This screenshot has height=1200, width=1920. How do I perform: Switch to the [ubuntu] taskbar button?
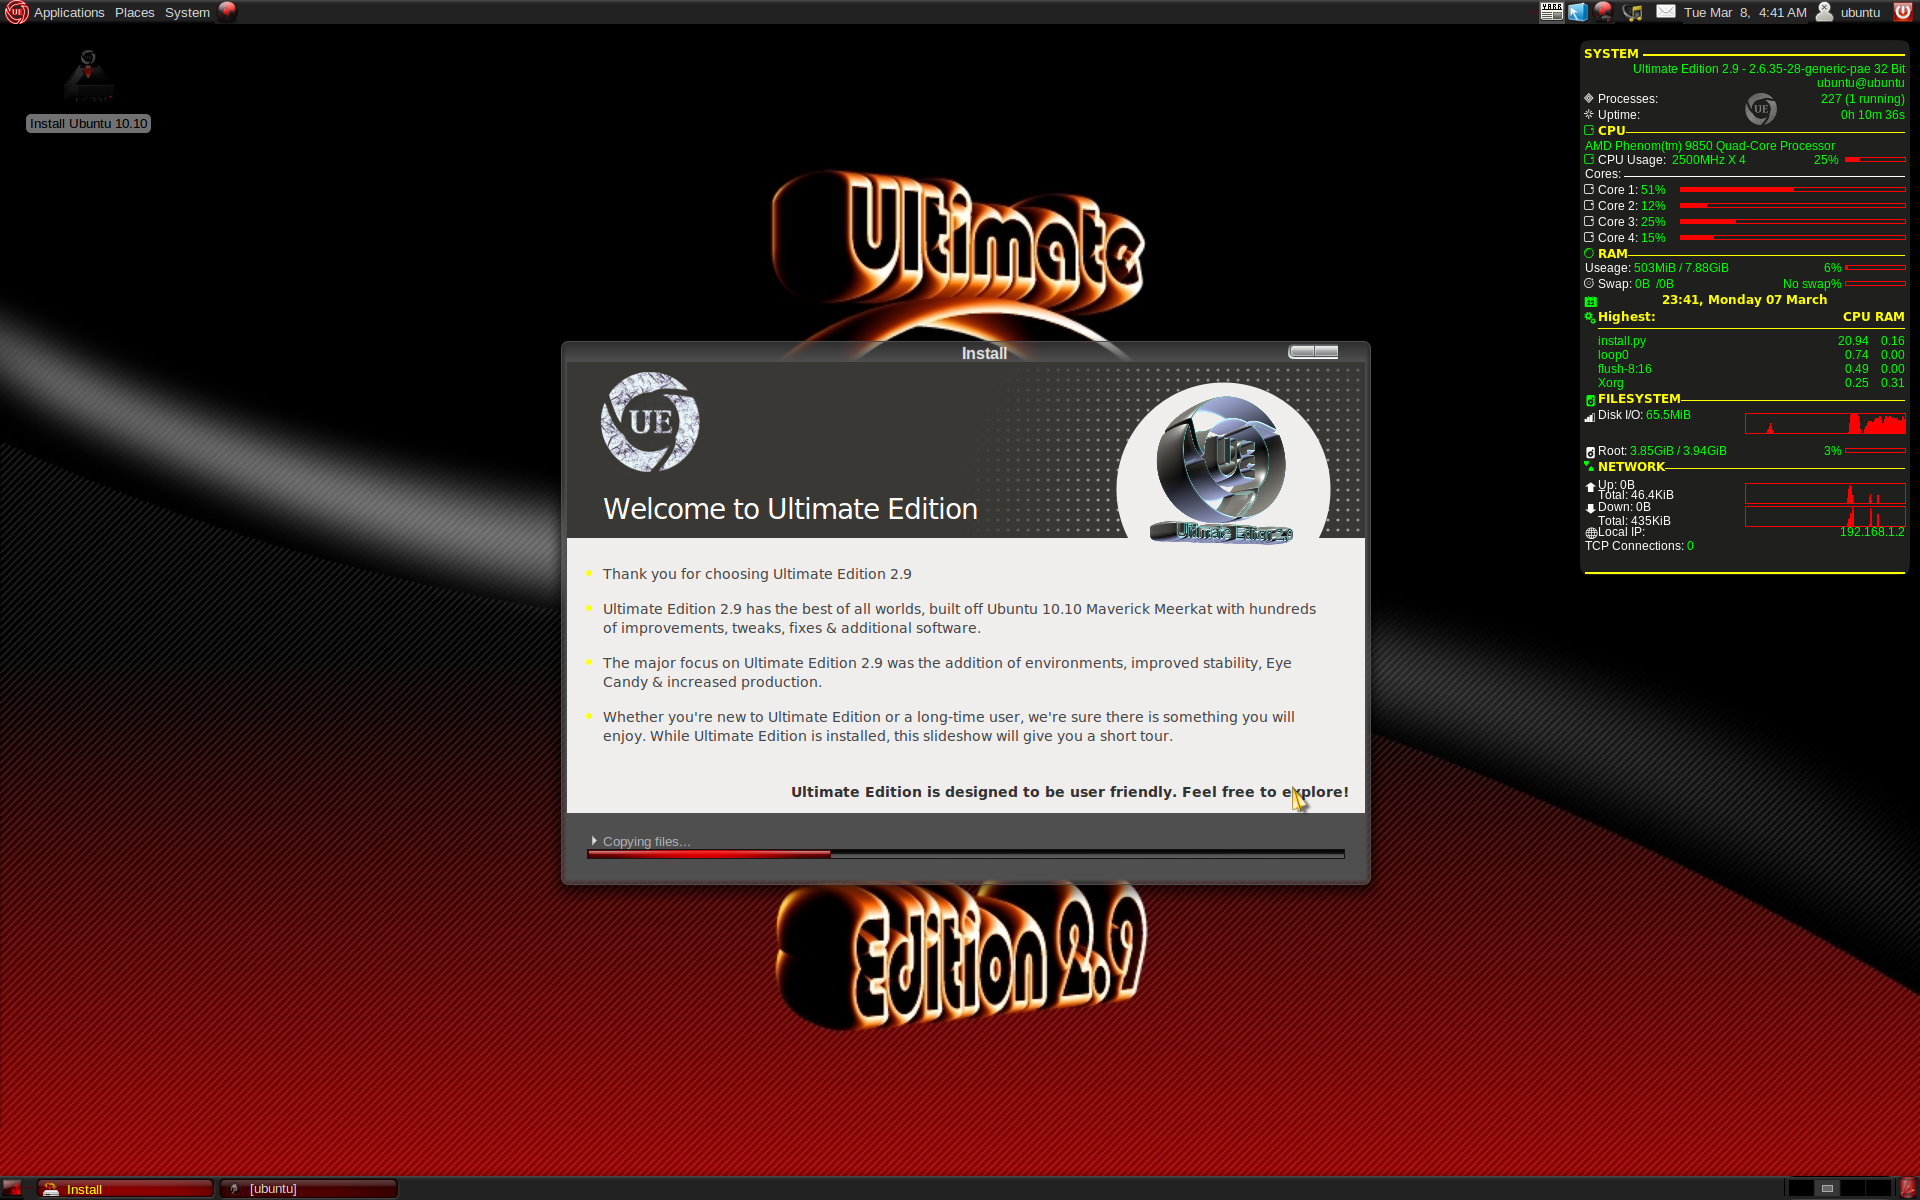(x=309, y=1188)
